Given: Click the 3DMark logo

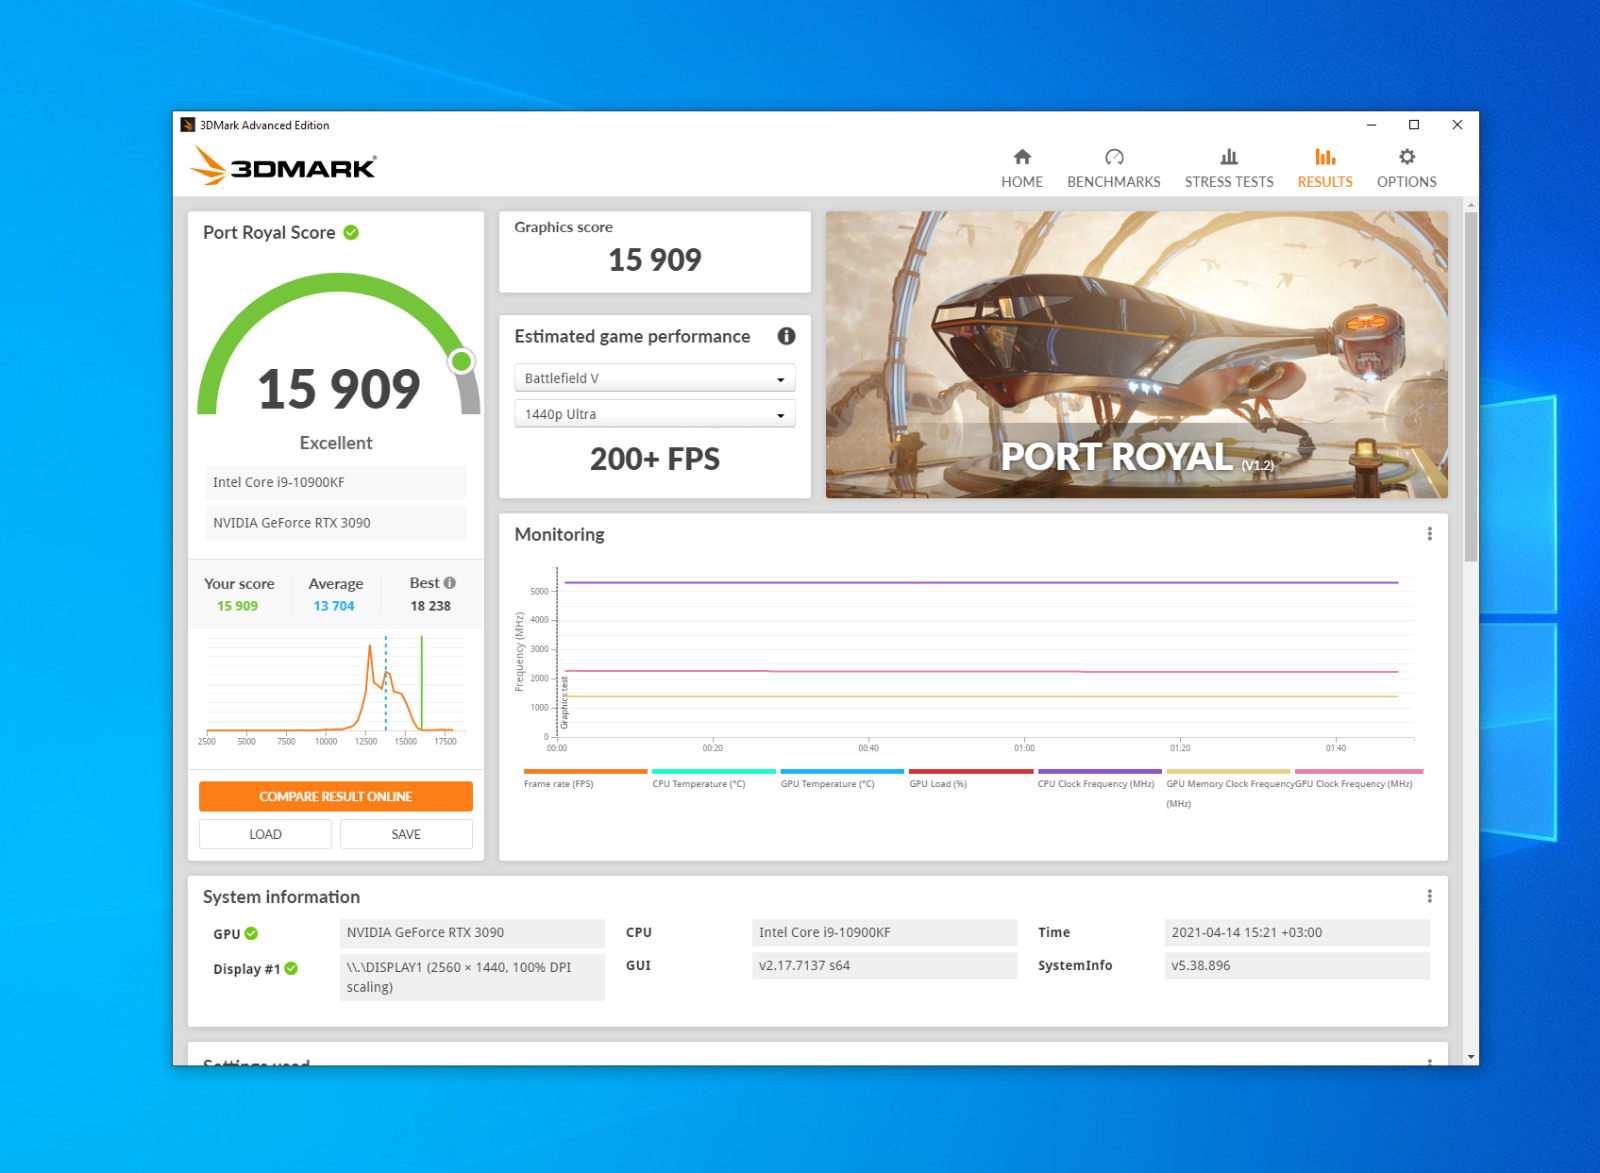Looking at the screenshot, I should click(283, 166).
